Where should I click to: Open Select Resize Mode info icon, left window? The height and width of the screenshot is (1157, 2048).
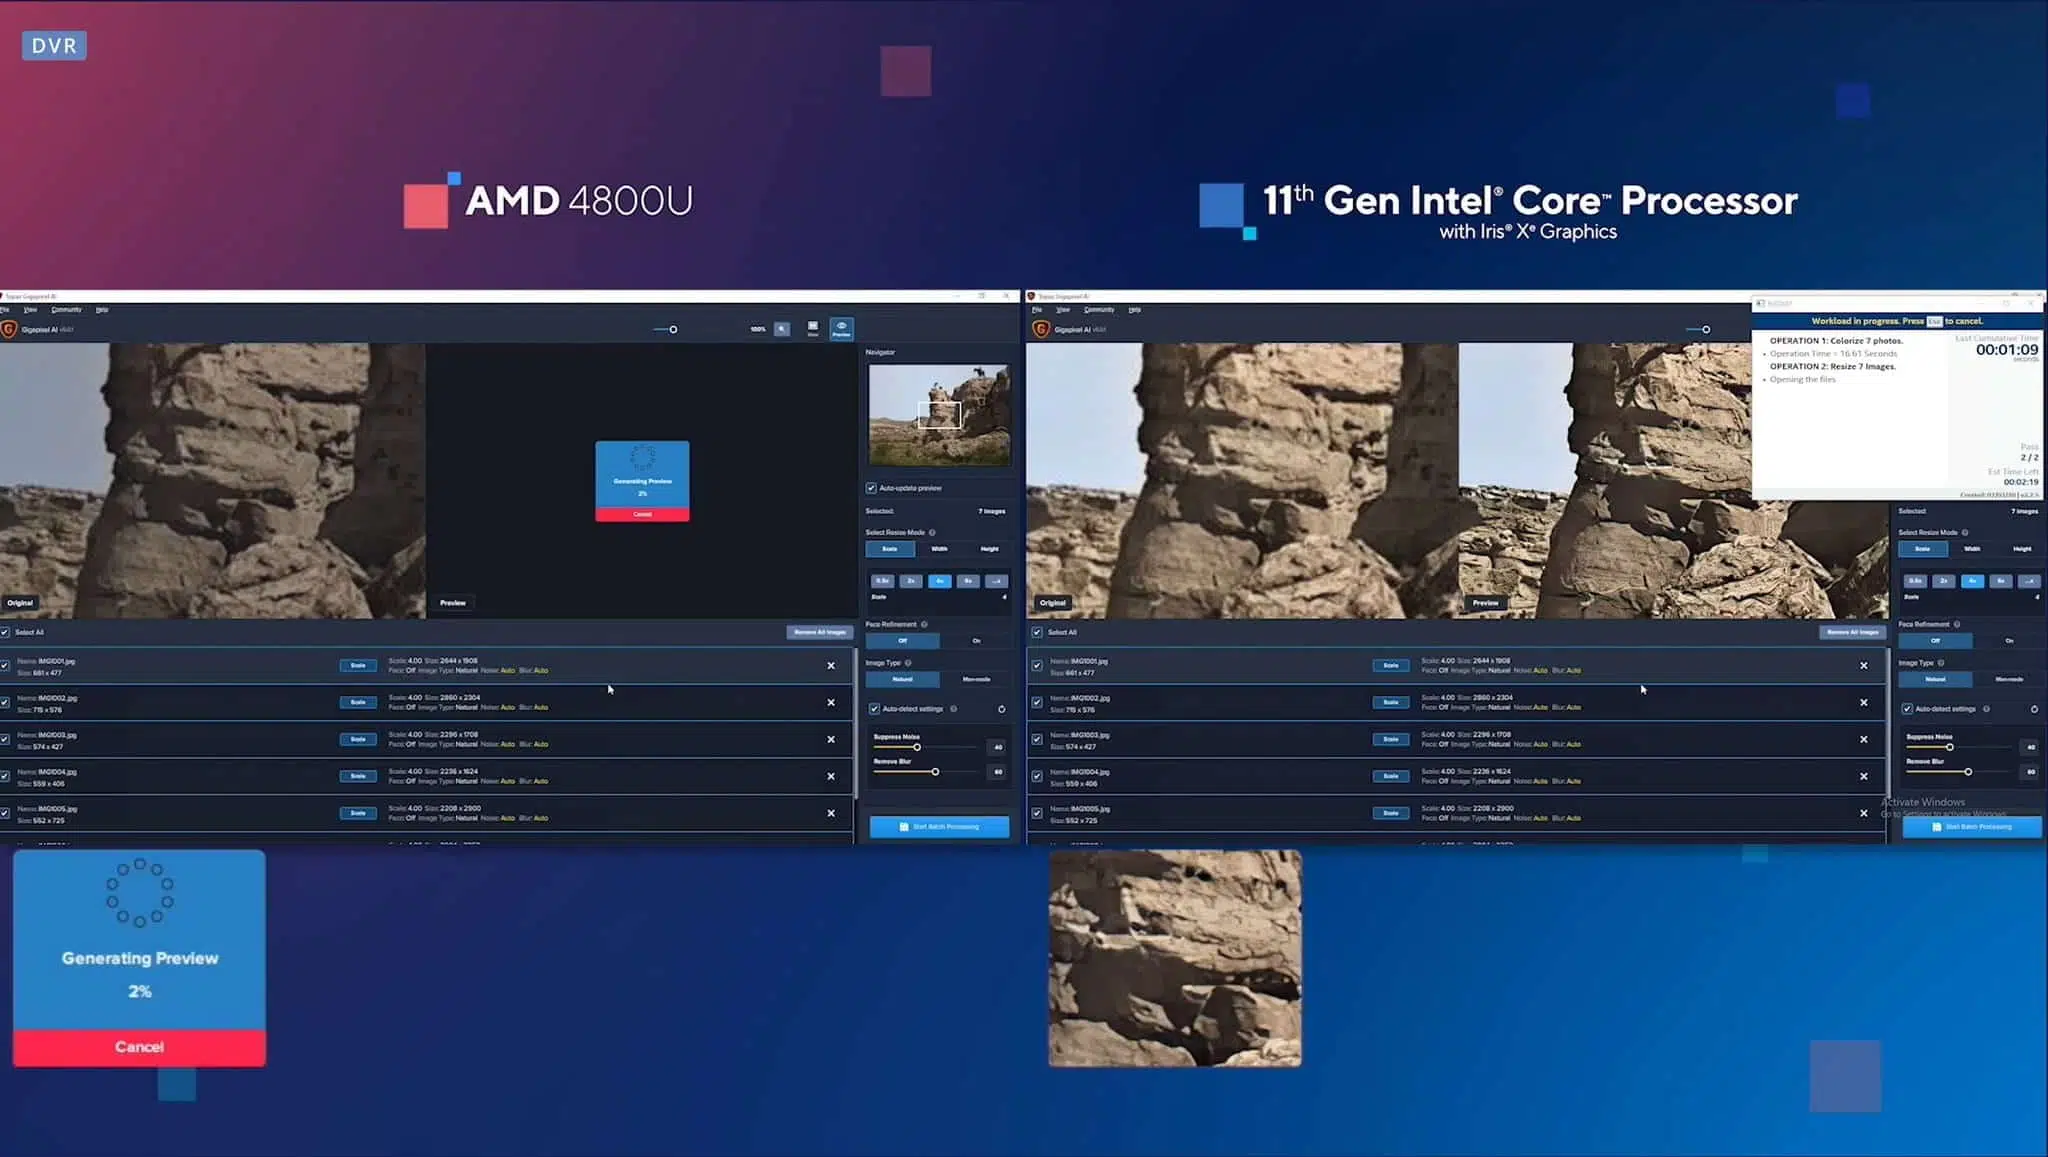point(932,532)
